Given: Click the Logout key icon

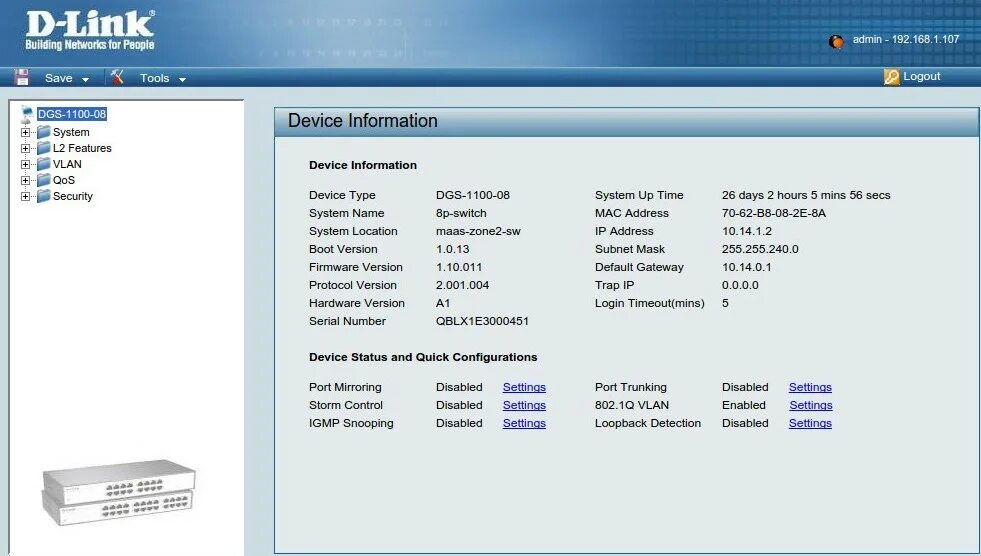Looking at the screenshot, I should pos(892,77).
